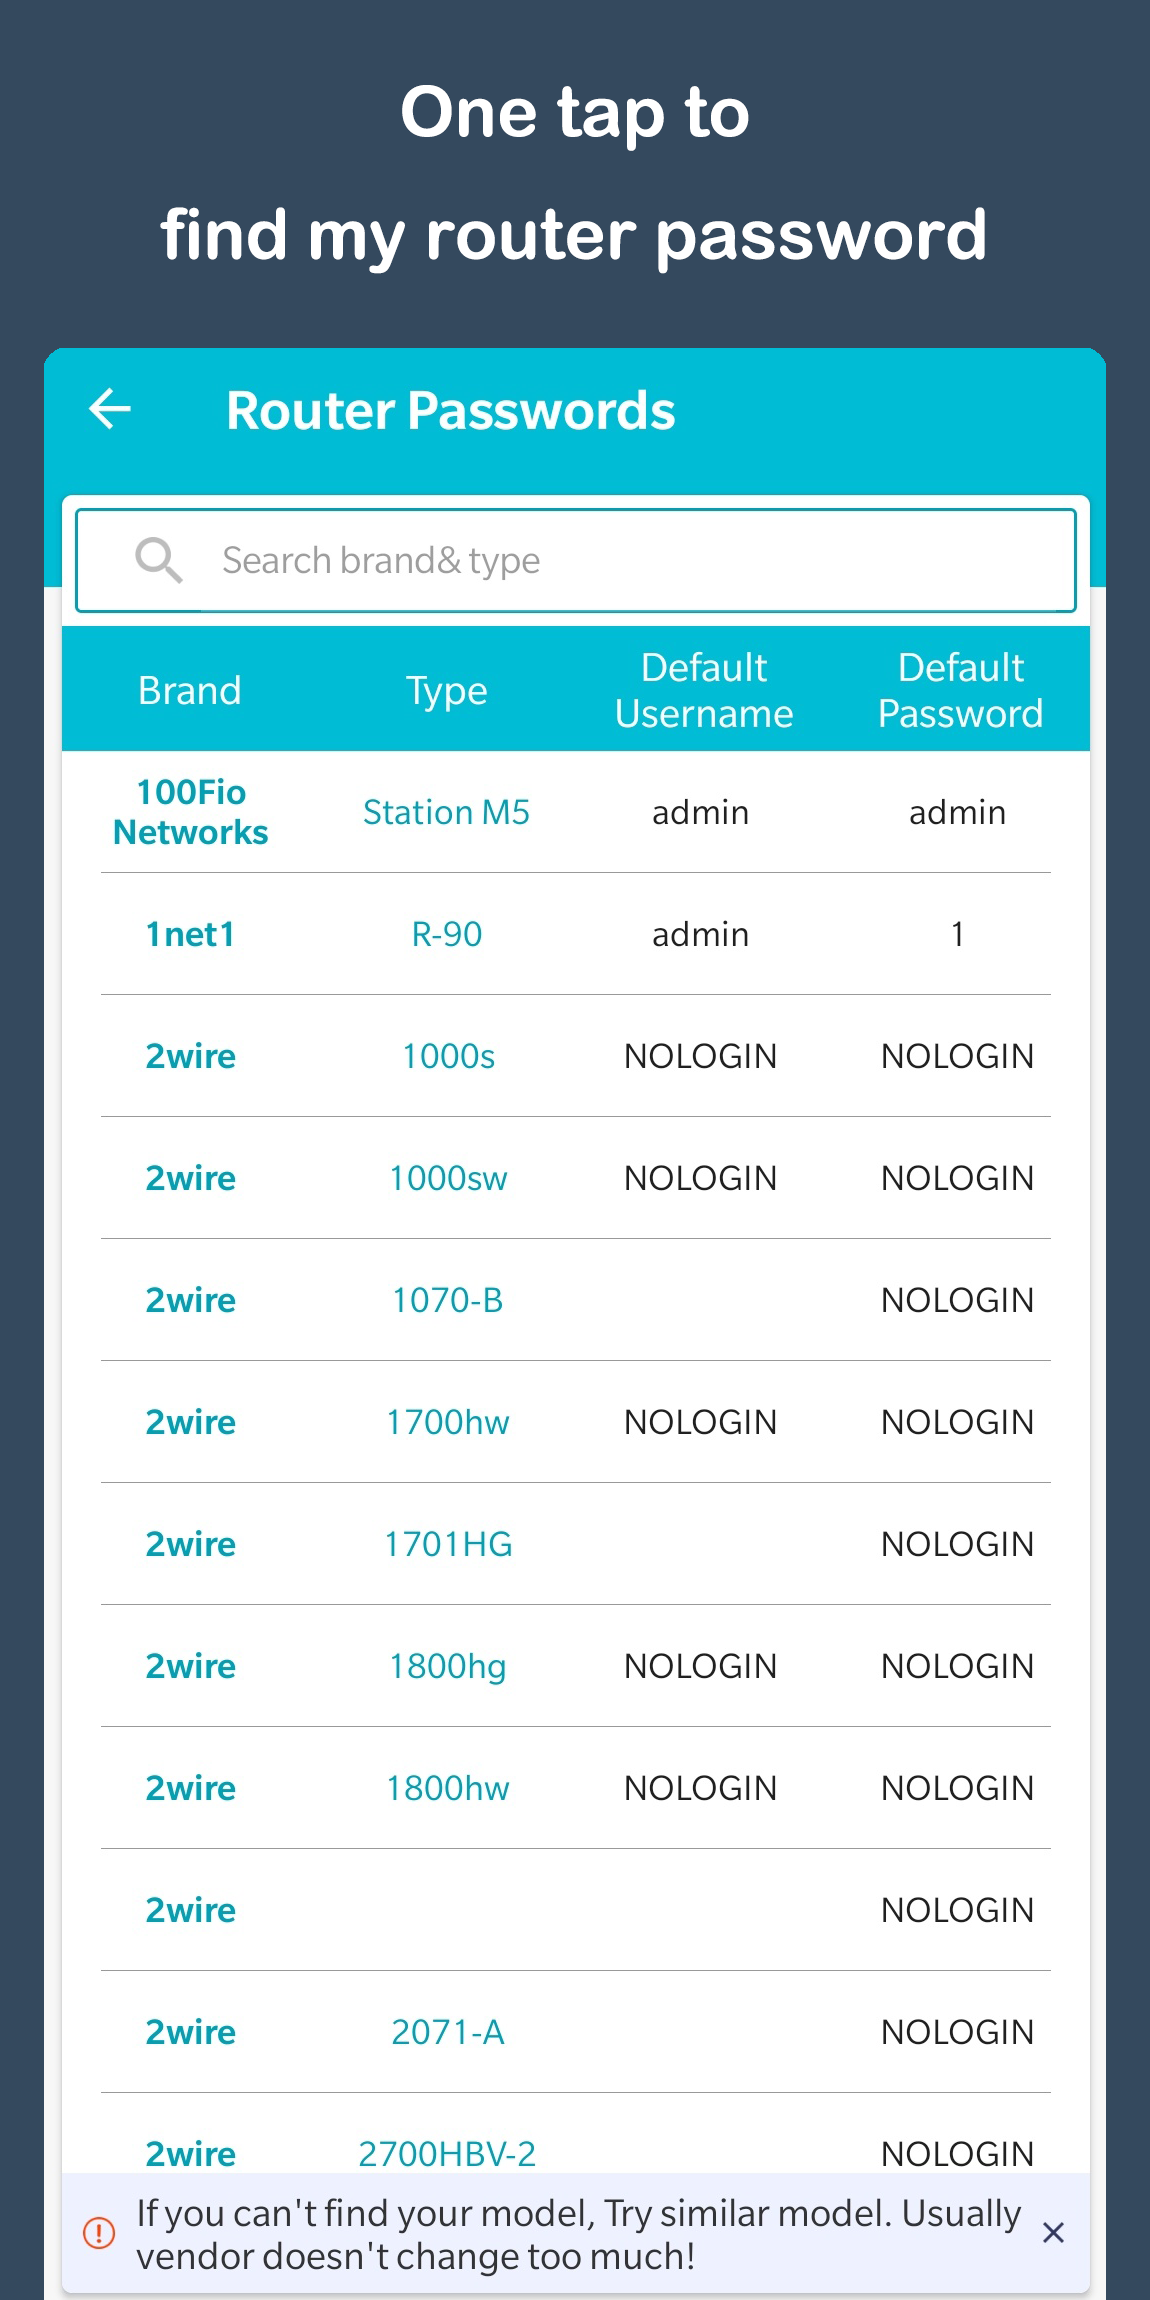Tap the Brand column header
The height and width of the screenshot is (2300, 1150).
click(x=189, y=689)
